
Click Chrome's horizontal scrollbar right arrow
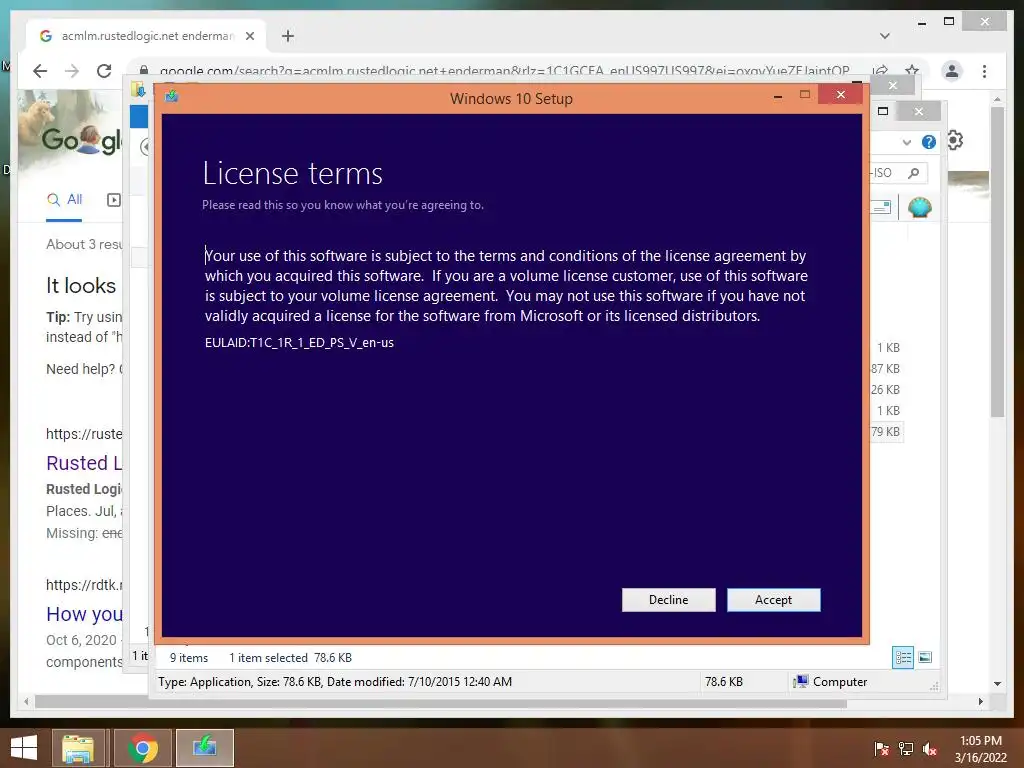point(980,701)
